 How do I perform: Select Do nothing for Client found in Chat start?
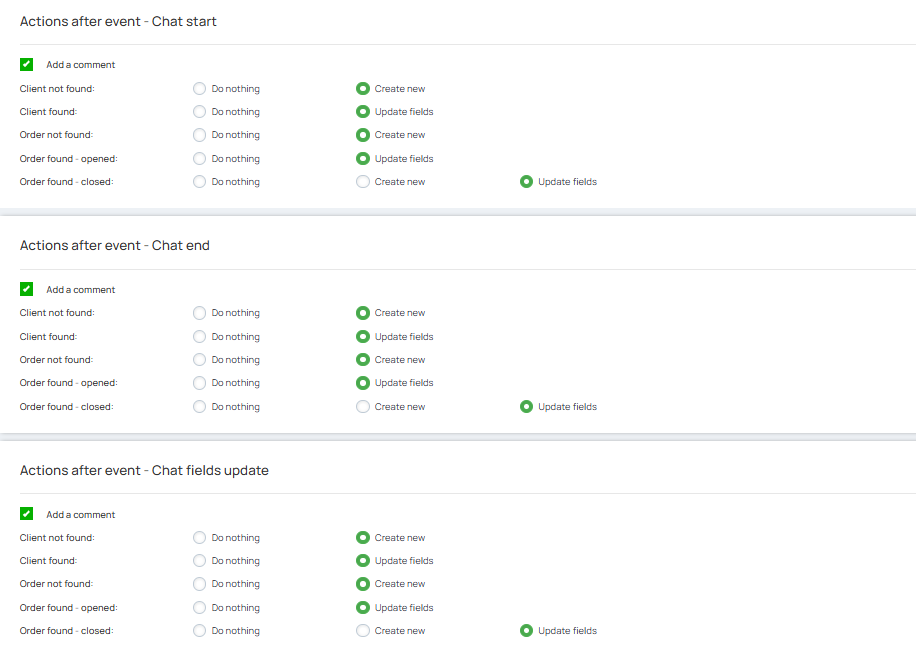200,112
